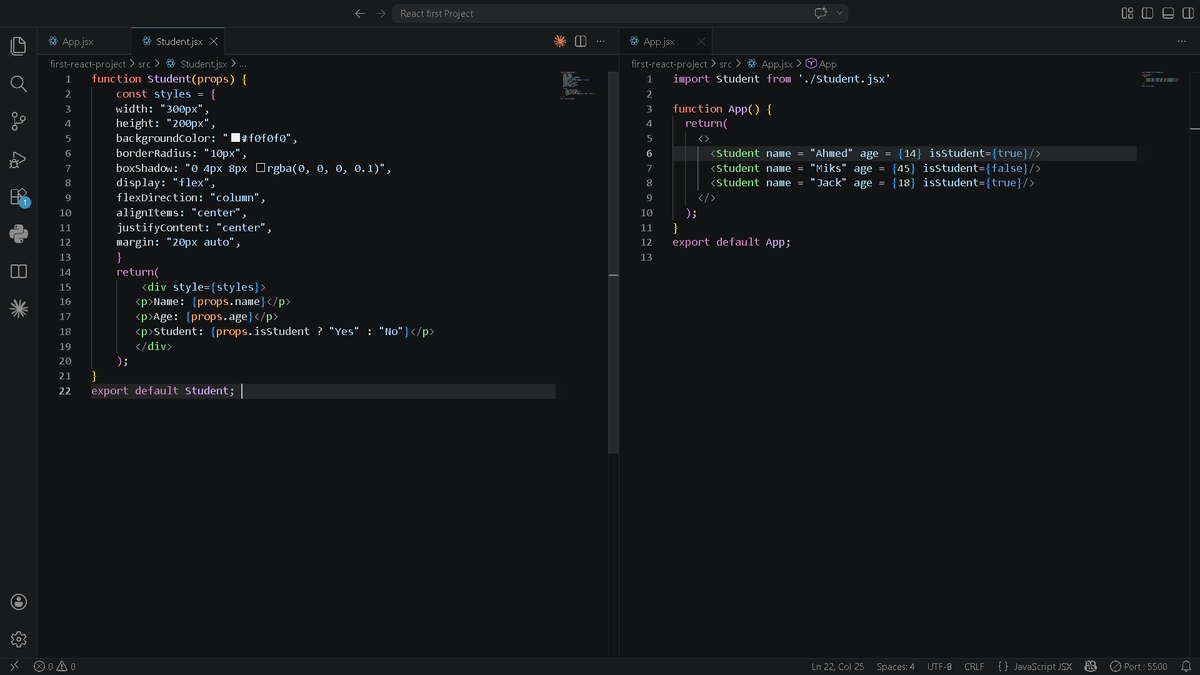This screenshot has width=1200, height=675.
Task: Open the Python icon in activity bar
Action: [x=18, y=234]
